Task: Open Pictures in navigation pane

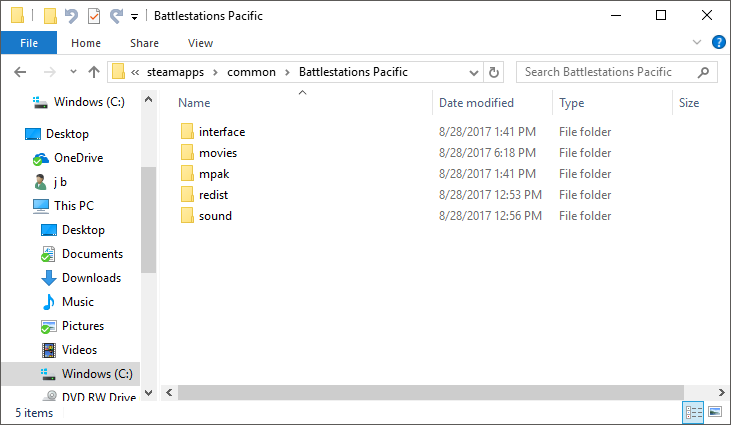Action: (72, 326)
